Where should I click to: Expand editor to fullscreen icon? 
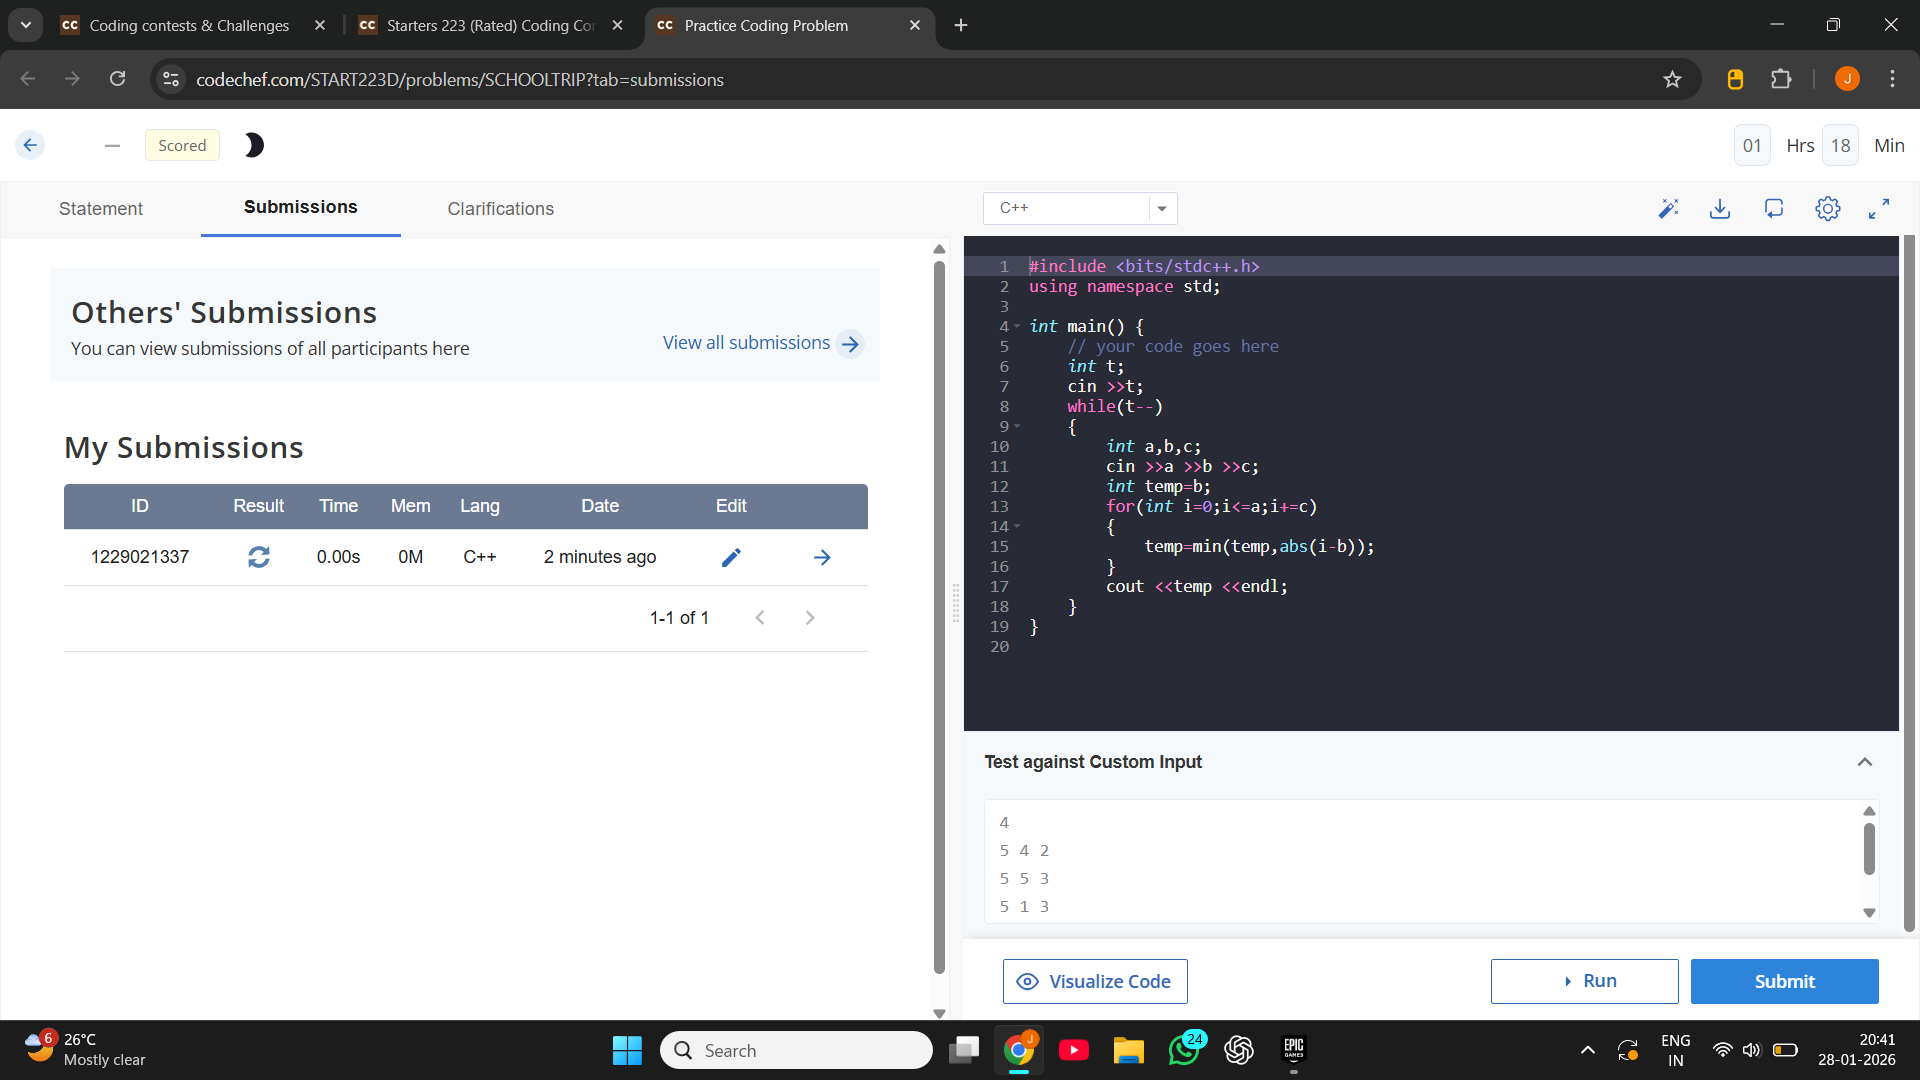pyautogui.click(x=1879, y=208)
